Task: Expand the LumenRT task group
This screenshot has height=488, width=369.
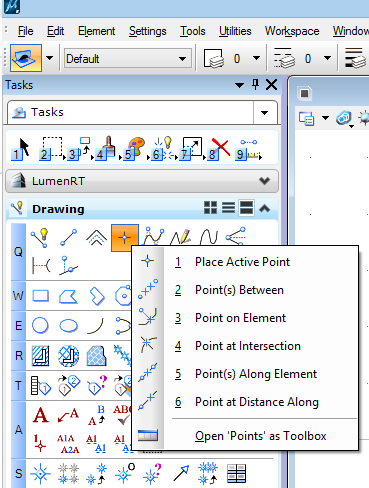Action: (264, 181)
